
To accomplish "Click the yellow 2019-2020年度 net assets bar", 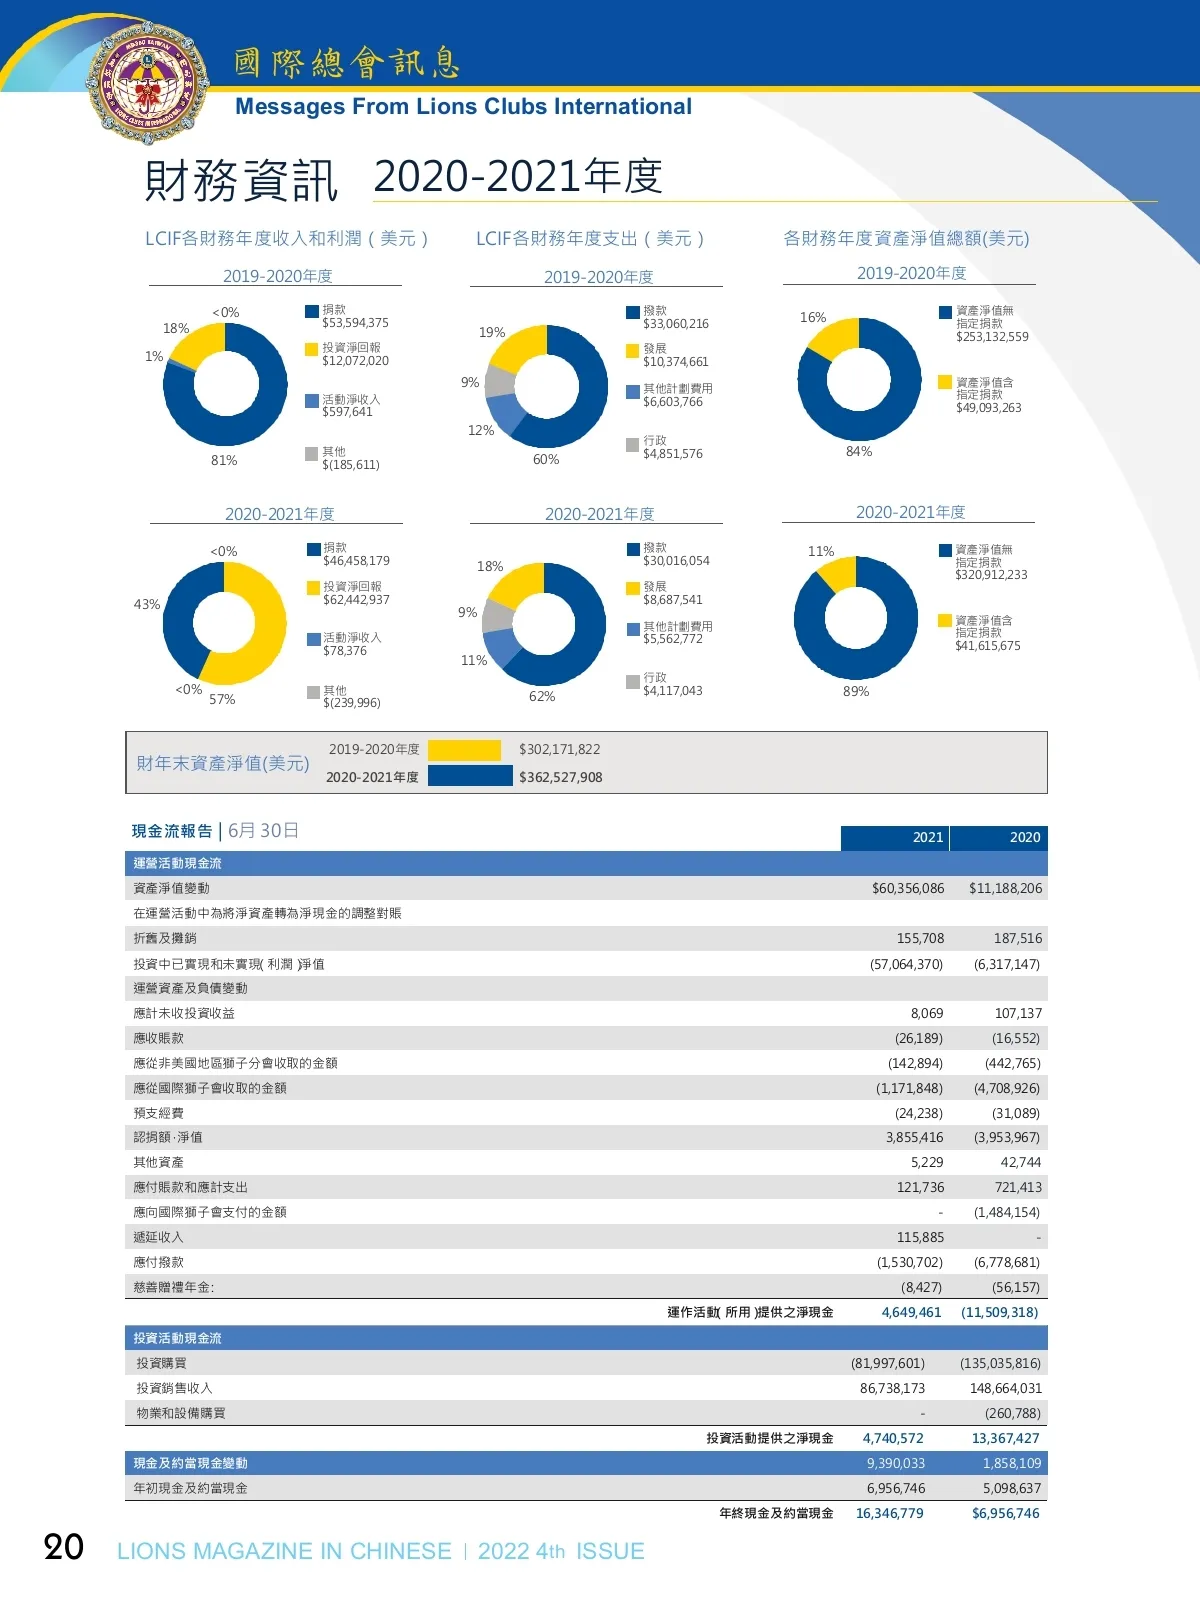I will (x=464, y=750).
